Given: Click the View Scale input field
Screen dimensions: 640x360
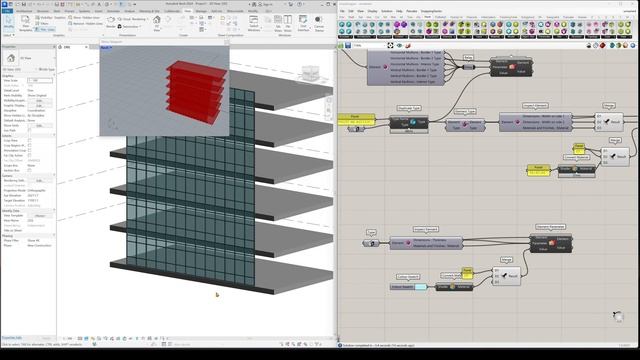Looking at the screenshot, I should click(40, 81).
